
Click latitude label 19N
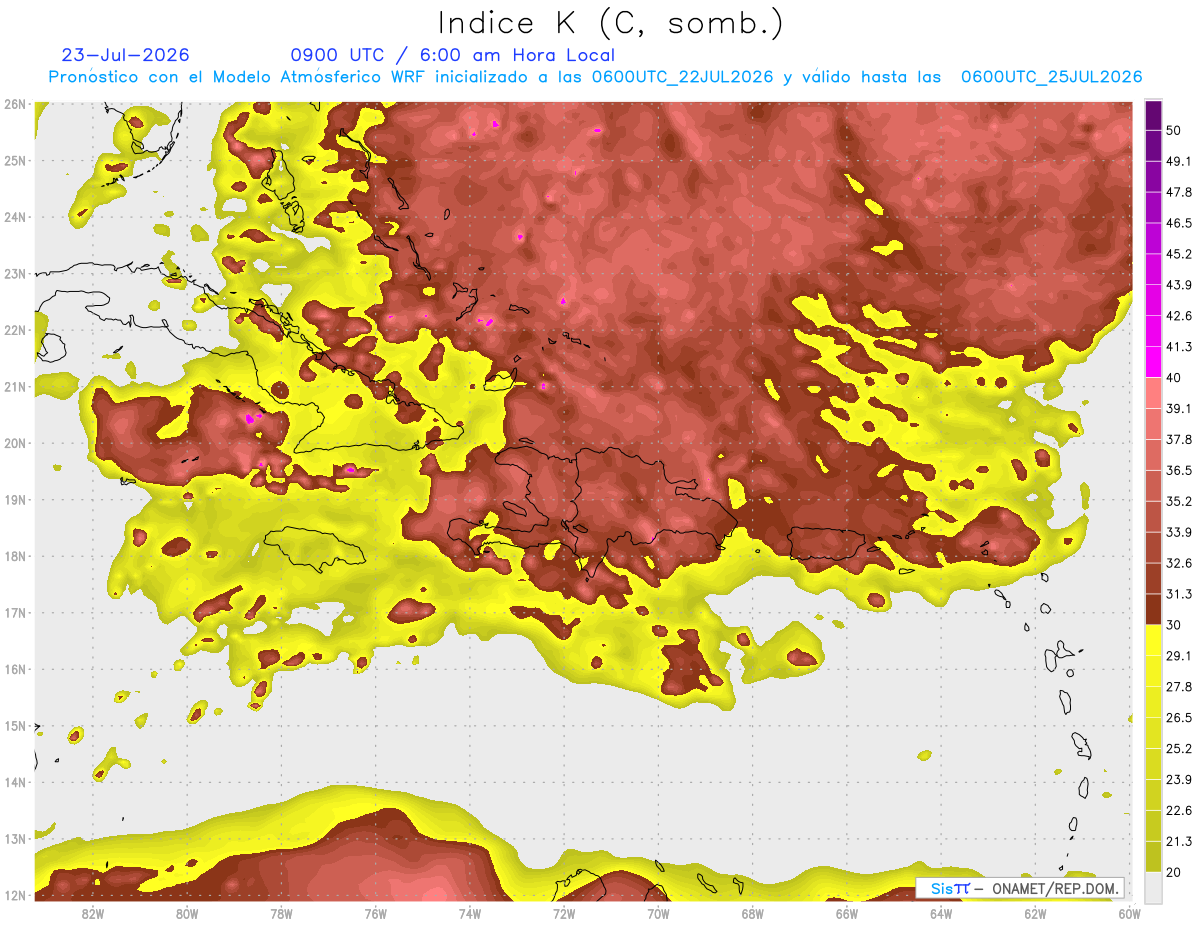[15, 499]
